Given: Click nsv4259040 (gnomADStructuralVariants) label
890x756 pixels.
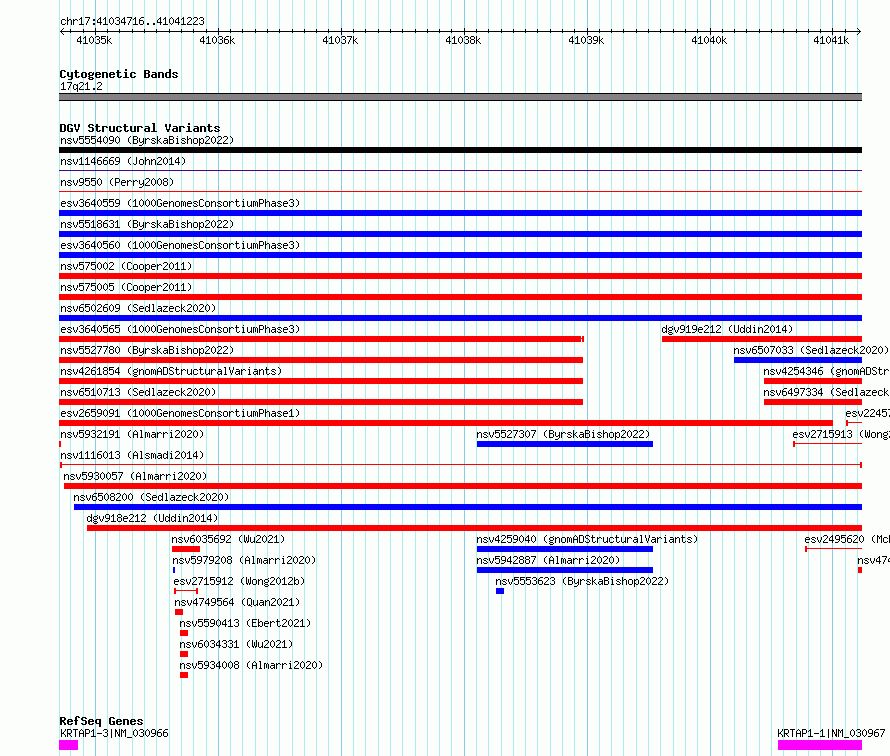Looking at the screenshot, I should (587, 539).
